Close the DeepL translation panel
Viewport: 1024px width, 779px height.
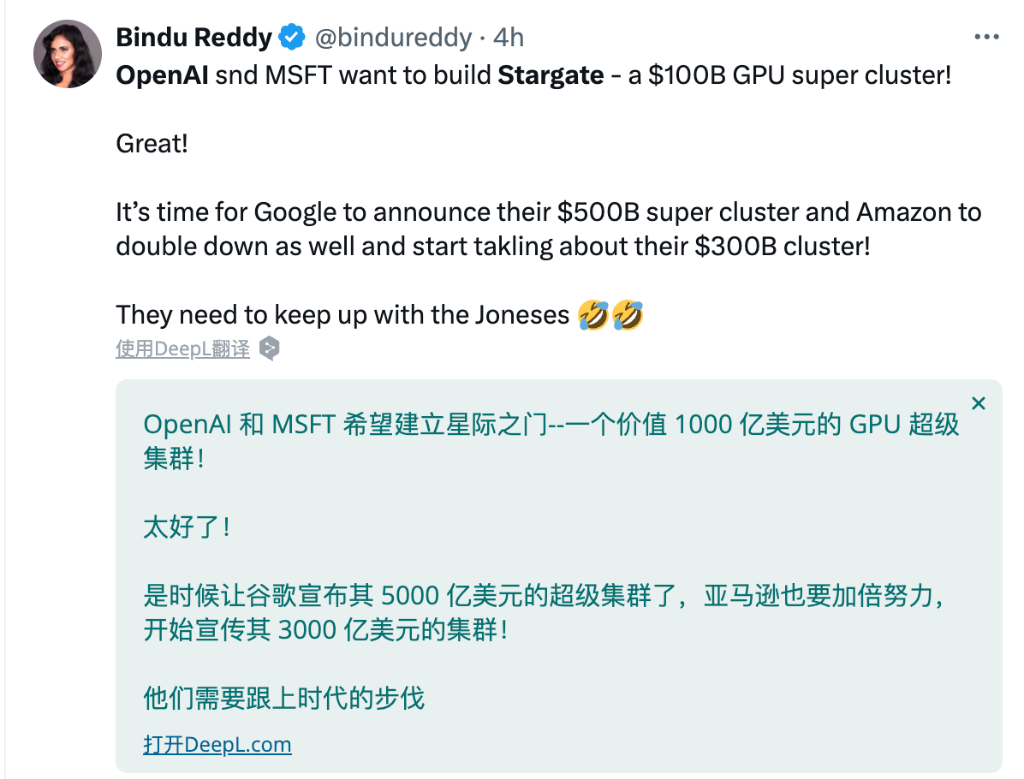(x=978, y=404)
